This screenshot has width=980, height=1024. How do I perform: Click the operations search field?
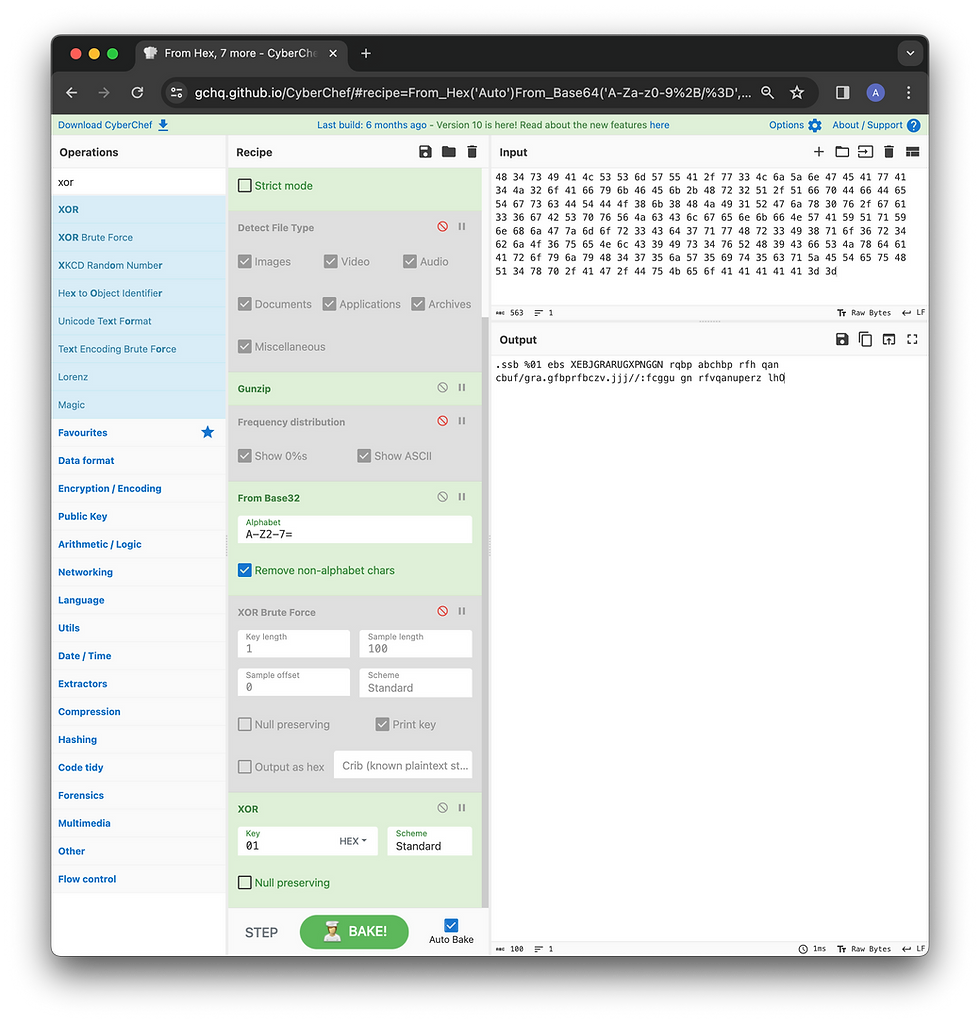pyautogui.click(x=139, y=182)
